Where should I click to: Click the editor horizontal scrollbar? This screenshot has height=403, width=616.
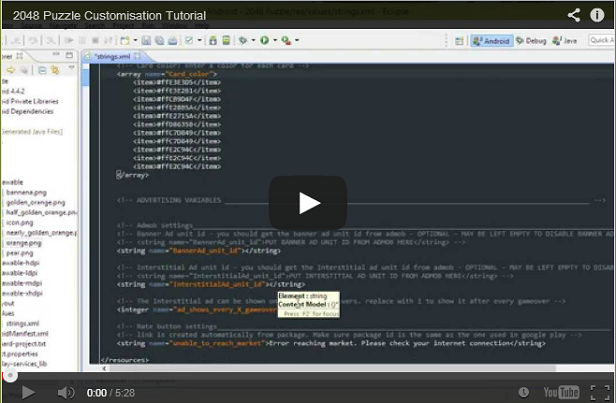coord(332,368)
